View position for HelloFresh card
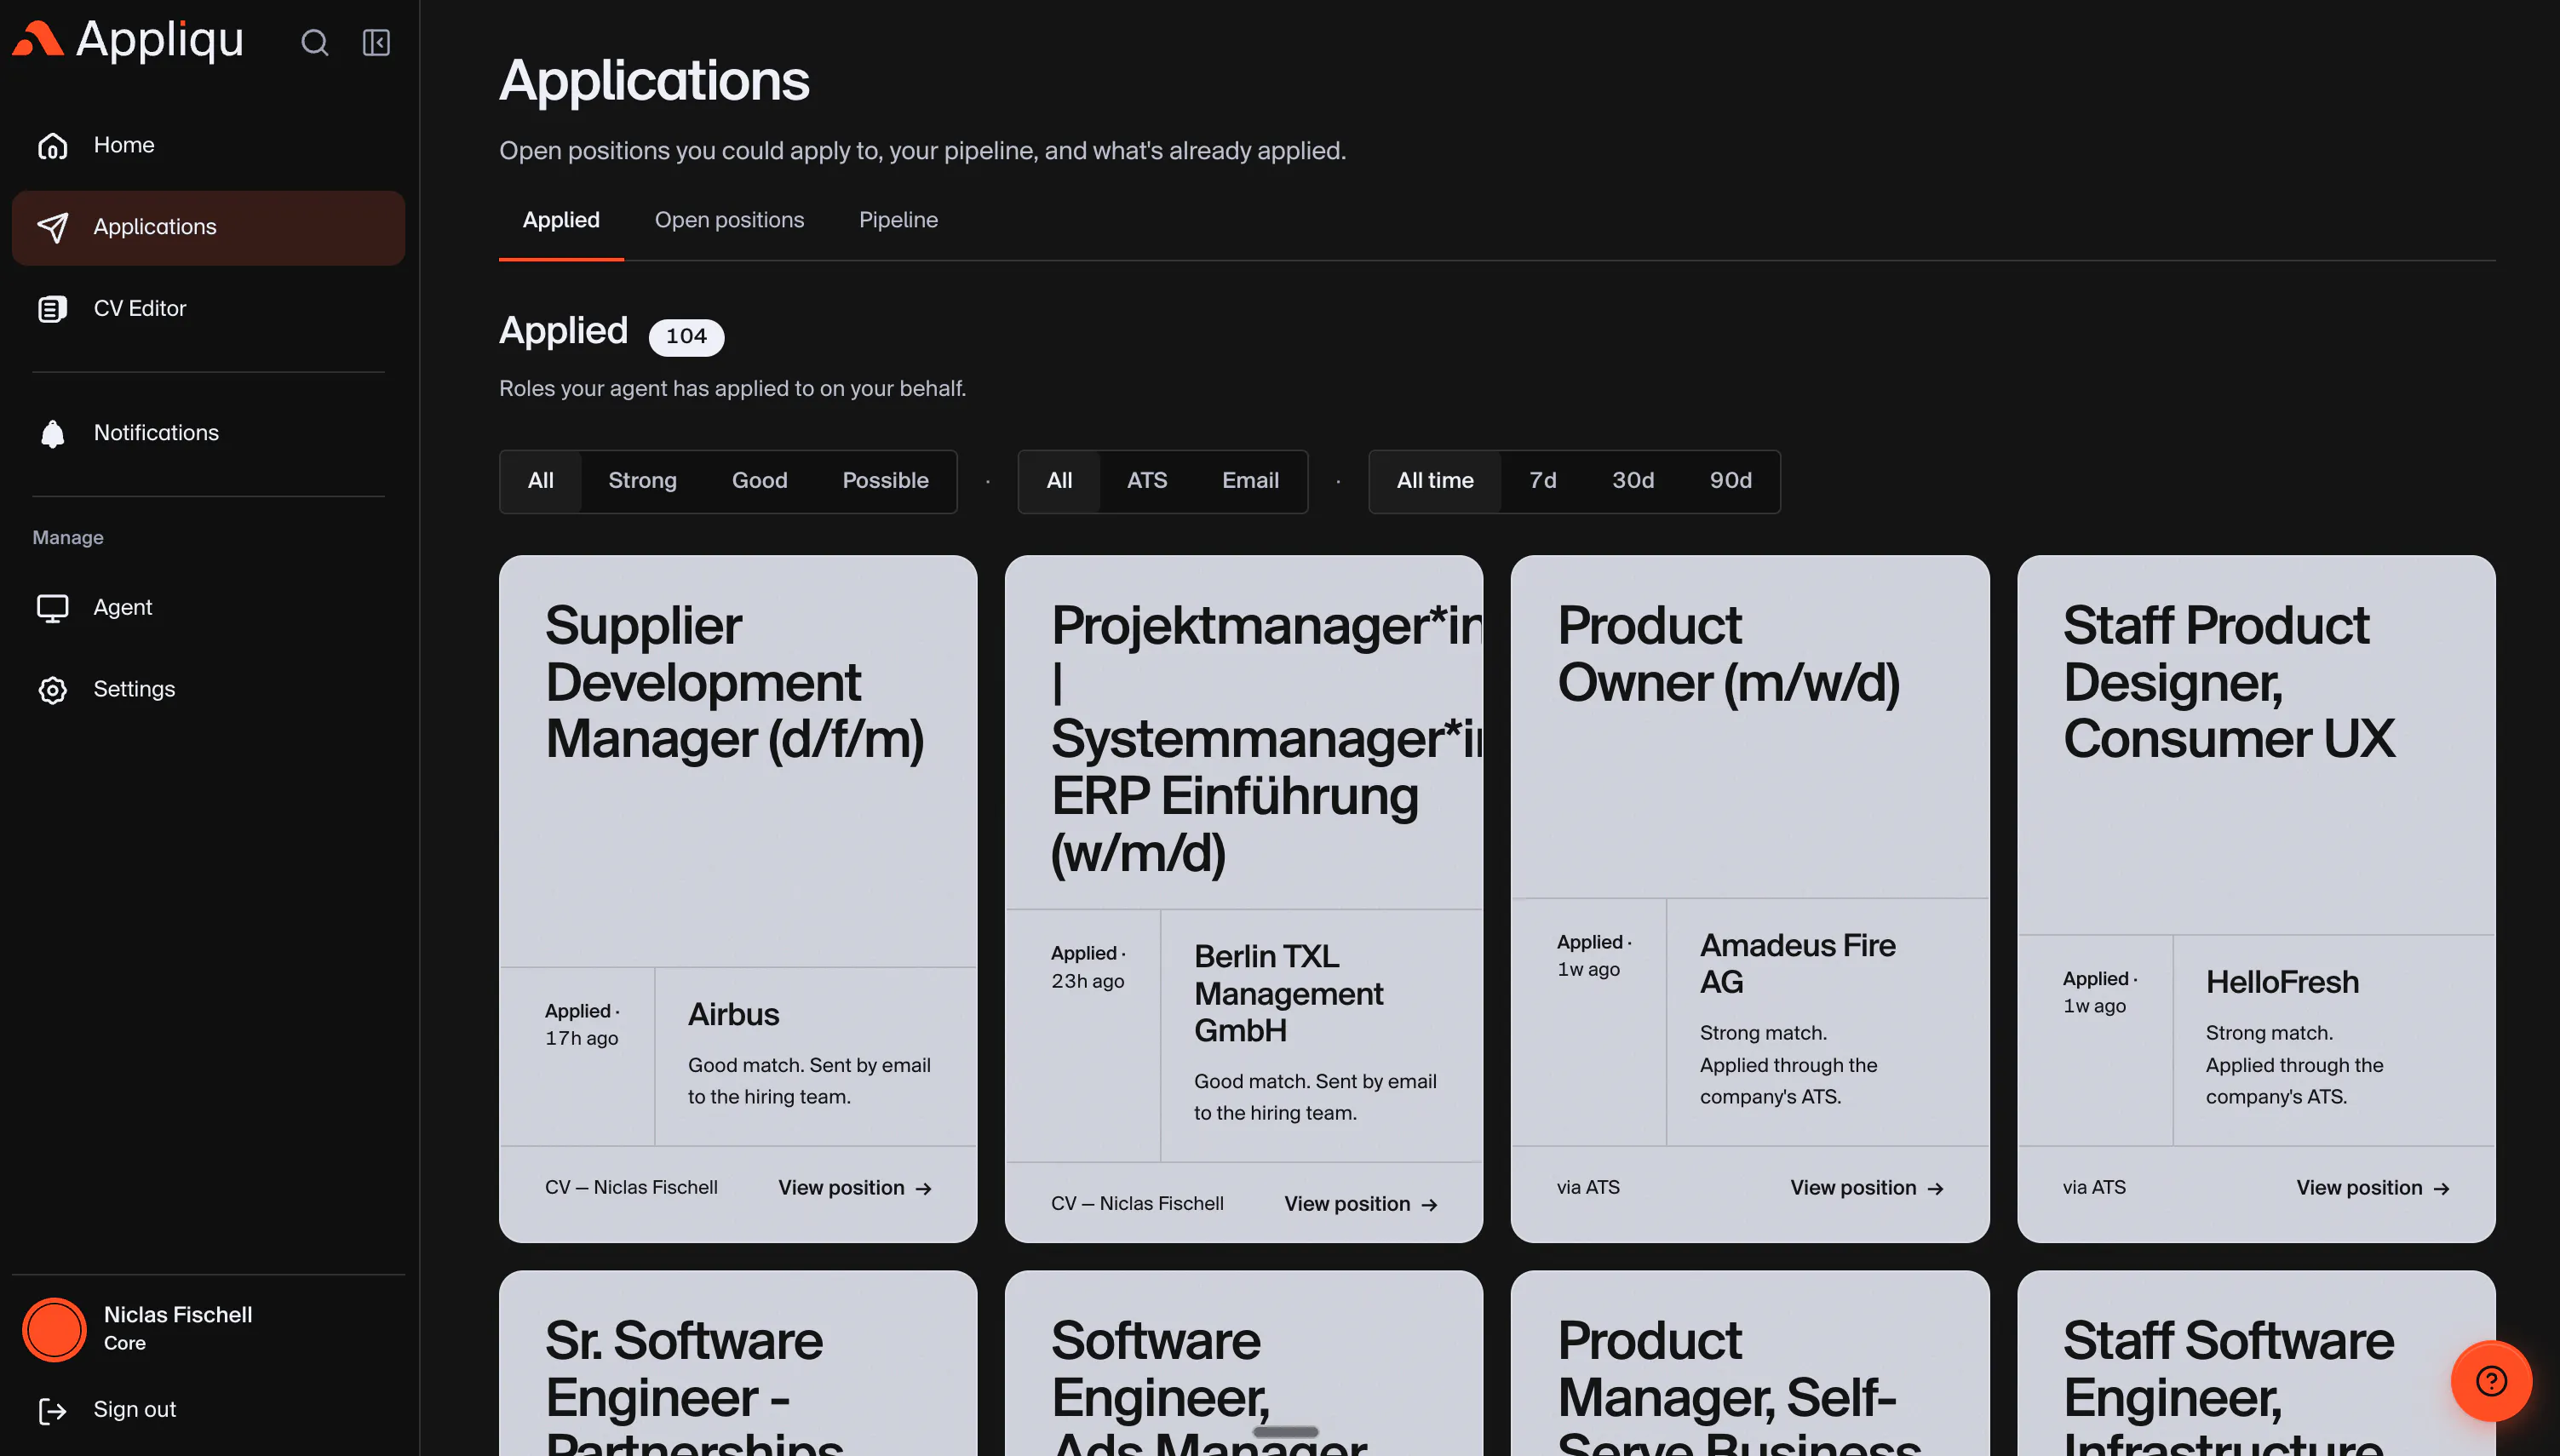 click(2373, 1187)
